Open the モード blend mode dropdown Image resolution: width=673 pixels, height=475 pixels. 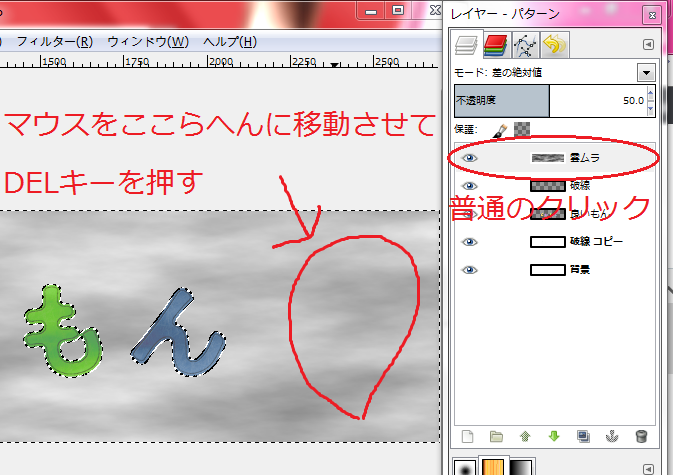(646, 73)
